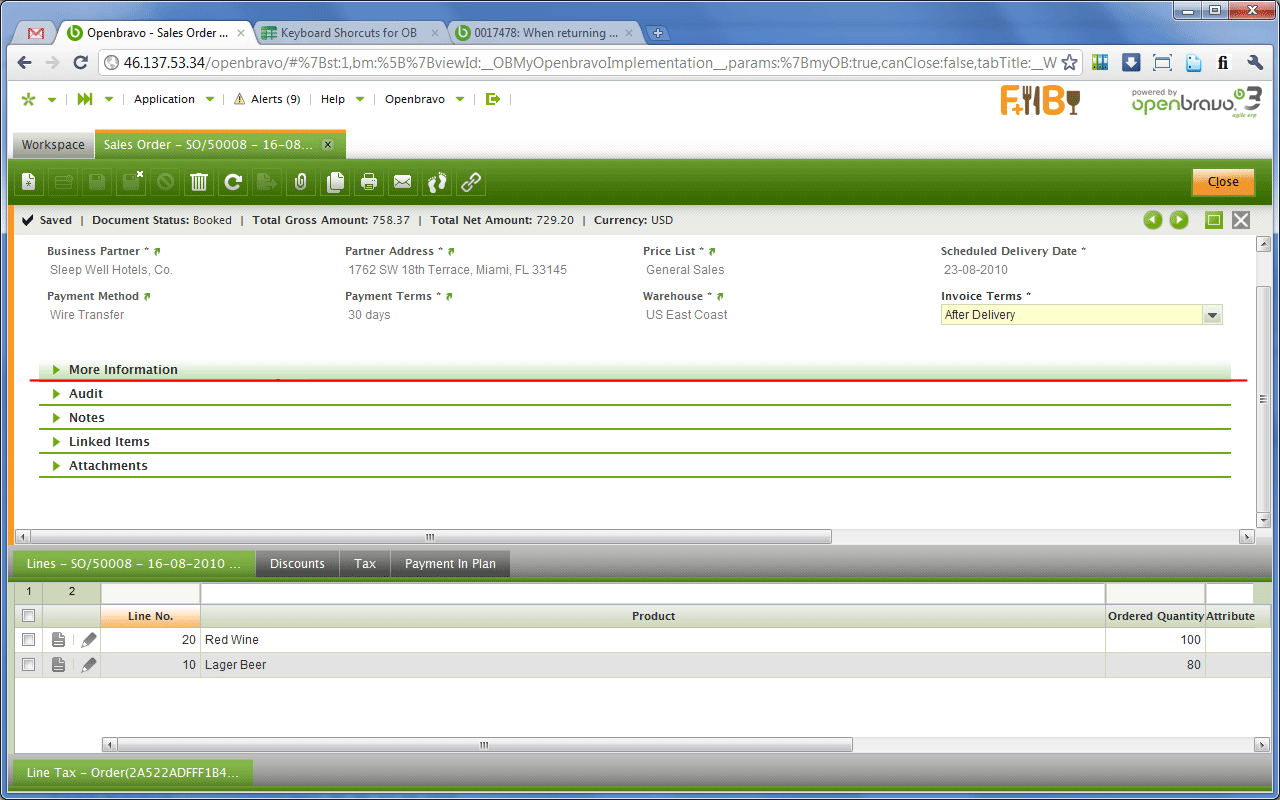Open the Payment In Plan tab
The height and width of the screenshot is (800, 1280).
pos(450,564)
